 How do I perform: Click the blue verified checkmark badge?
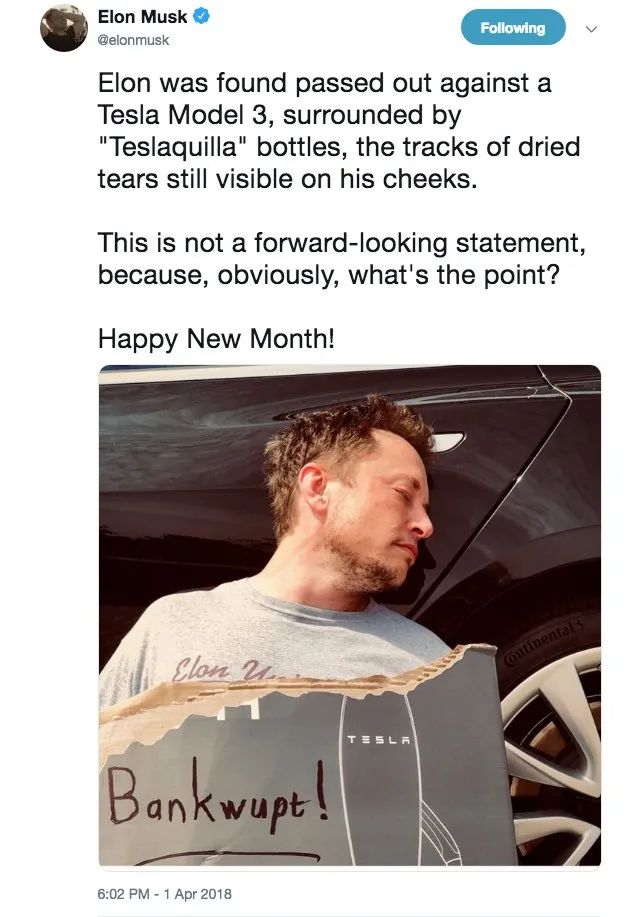click(201, 17)
